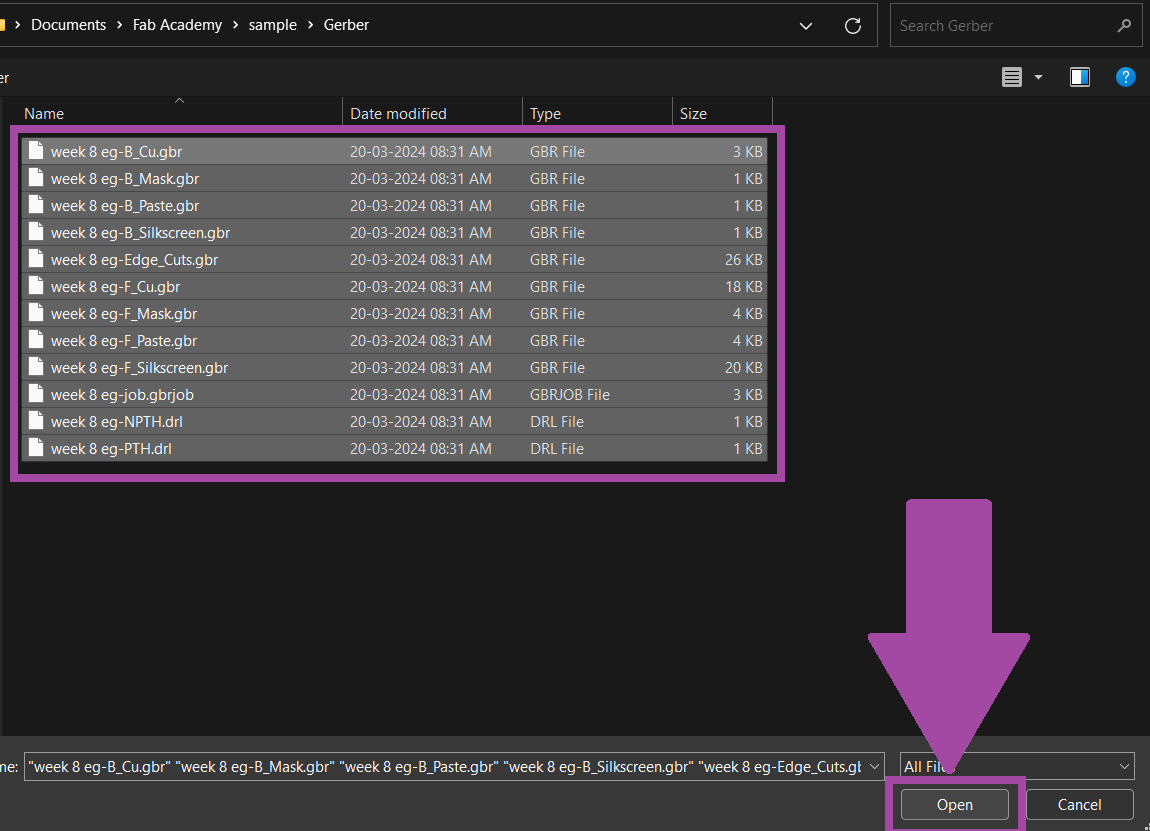Open the view options dropdown arrow
The width and height of the screenshot is (1150, 831).
(x=1038, y=77)
